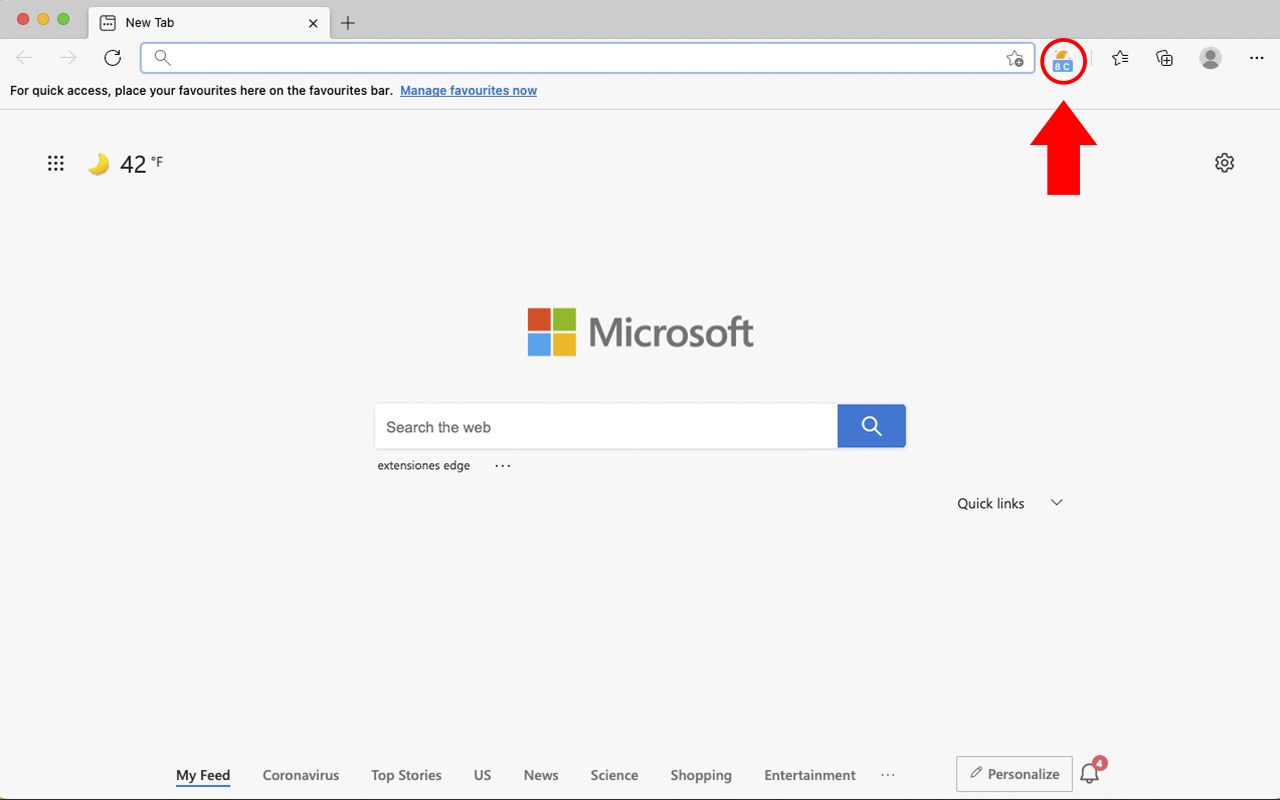
Task: Open the app launcher grid icon
Action: coord(56,163)
